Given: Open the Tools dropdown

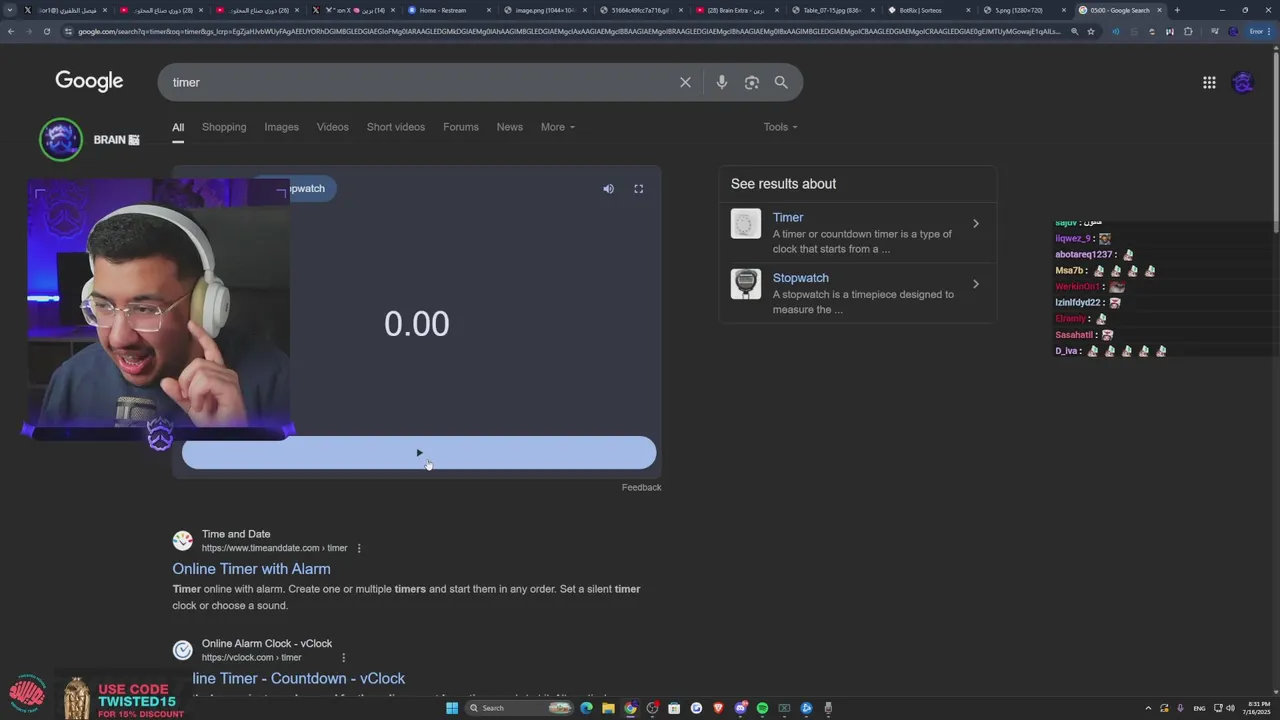Looking at the screenshot, I should pos(780,127).
